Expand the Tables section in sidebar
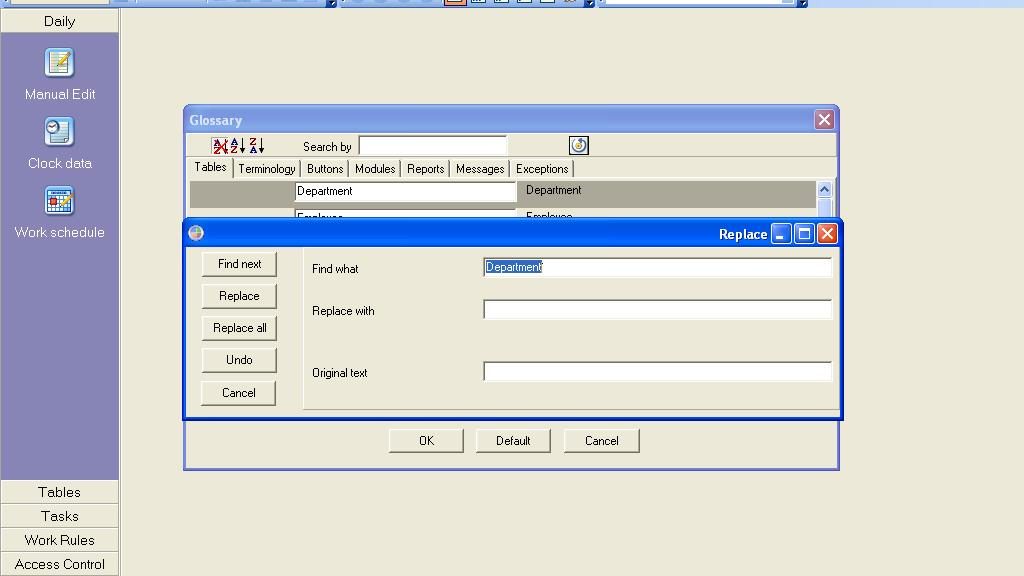The height and width of the screenshot is (576, 1024). (x=59, y=492)
